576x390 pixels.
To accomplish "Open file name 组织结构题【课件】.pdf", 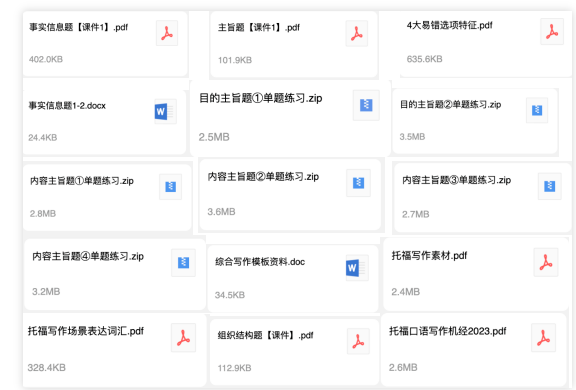I will [266, 335].
